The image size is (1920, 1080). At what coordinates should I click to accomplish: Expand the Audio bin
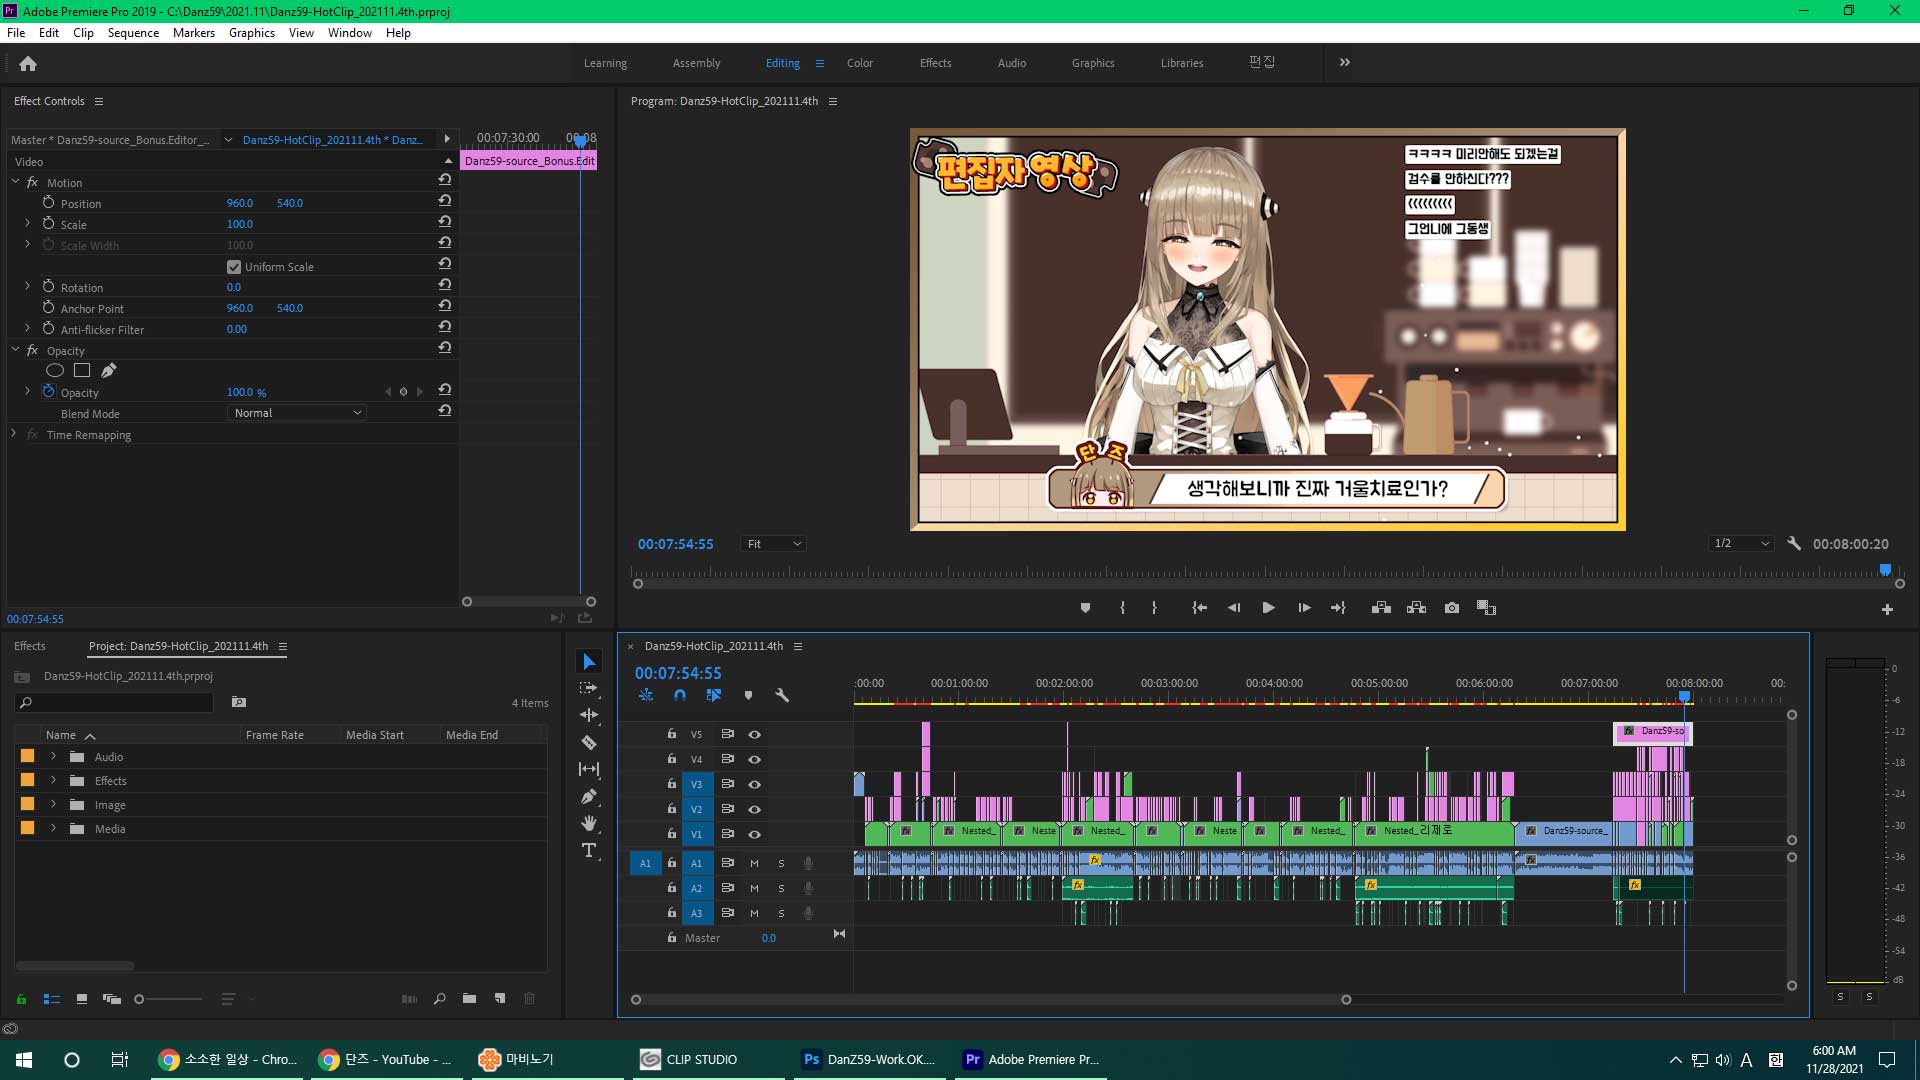(53, 757)
